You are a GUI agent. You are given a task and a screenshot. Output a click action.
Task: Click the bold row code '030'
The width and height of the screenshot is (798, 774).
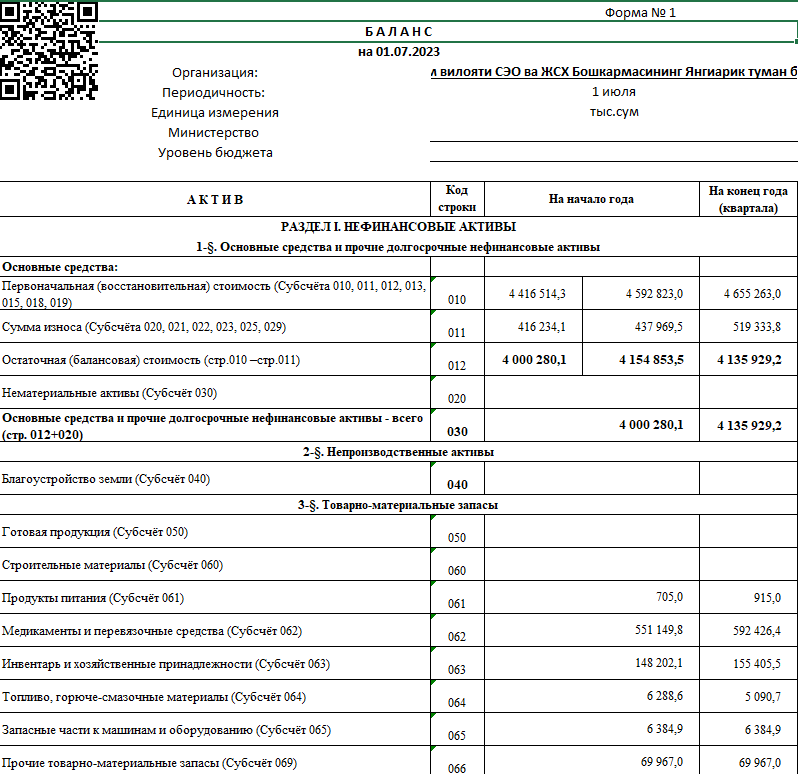tap(457, 432)
